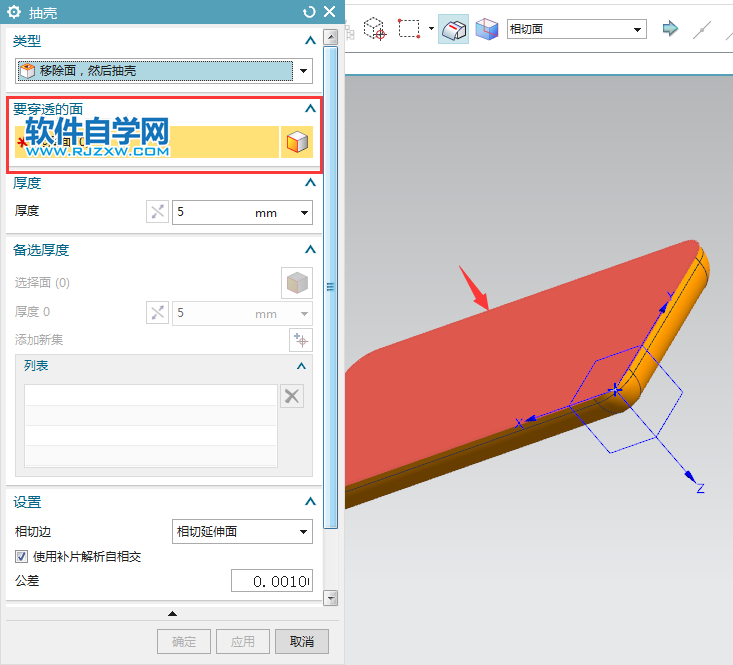Toggle the highlighted face rule toolbar icon

[x=453, y=29]
